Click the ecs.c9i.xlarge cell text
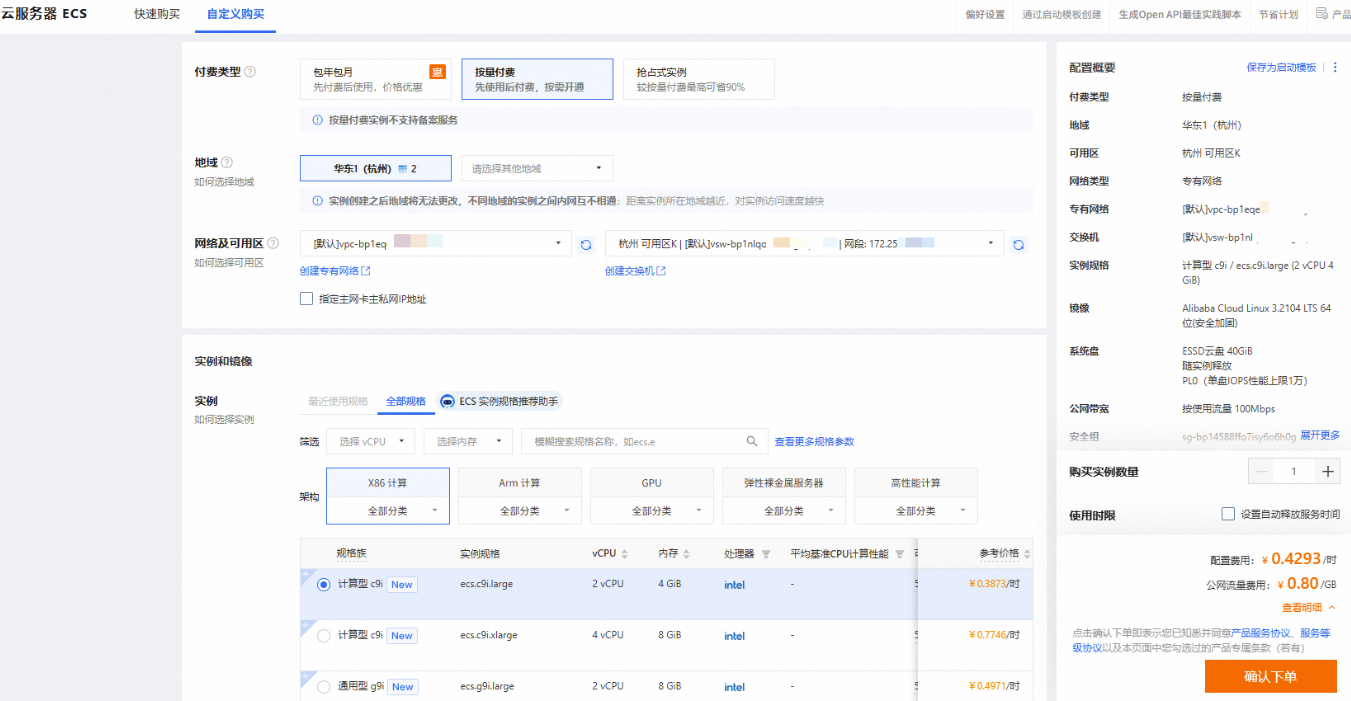Image resolution: width=1351 pixels, height=701 pixels. pyautogui.click(x=489, y=636)
